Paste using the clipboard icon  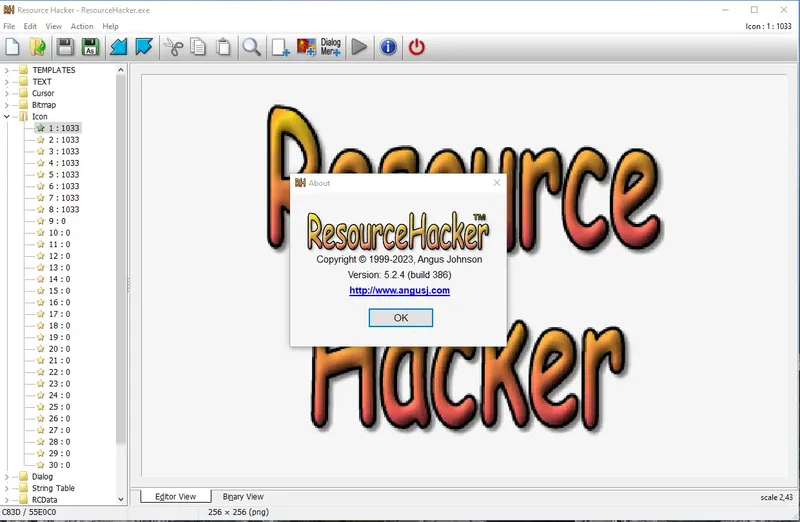click(223, 47)
